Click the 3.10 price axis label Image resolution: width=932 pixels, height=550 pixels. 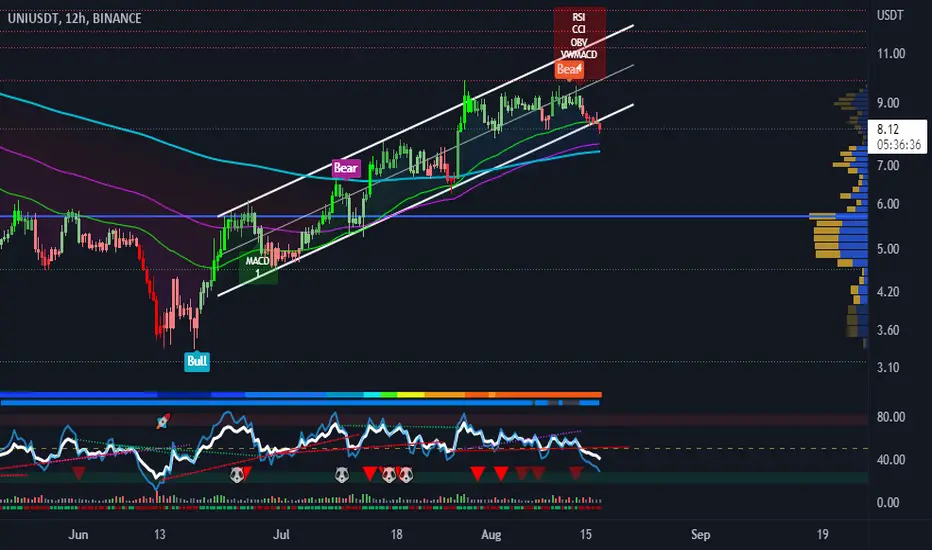coord(887,367)
